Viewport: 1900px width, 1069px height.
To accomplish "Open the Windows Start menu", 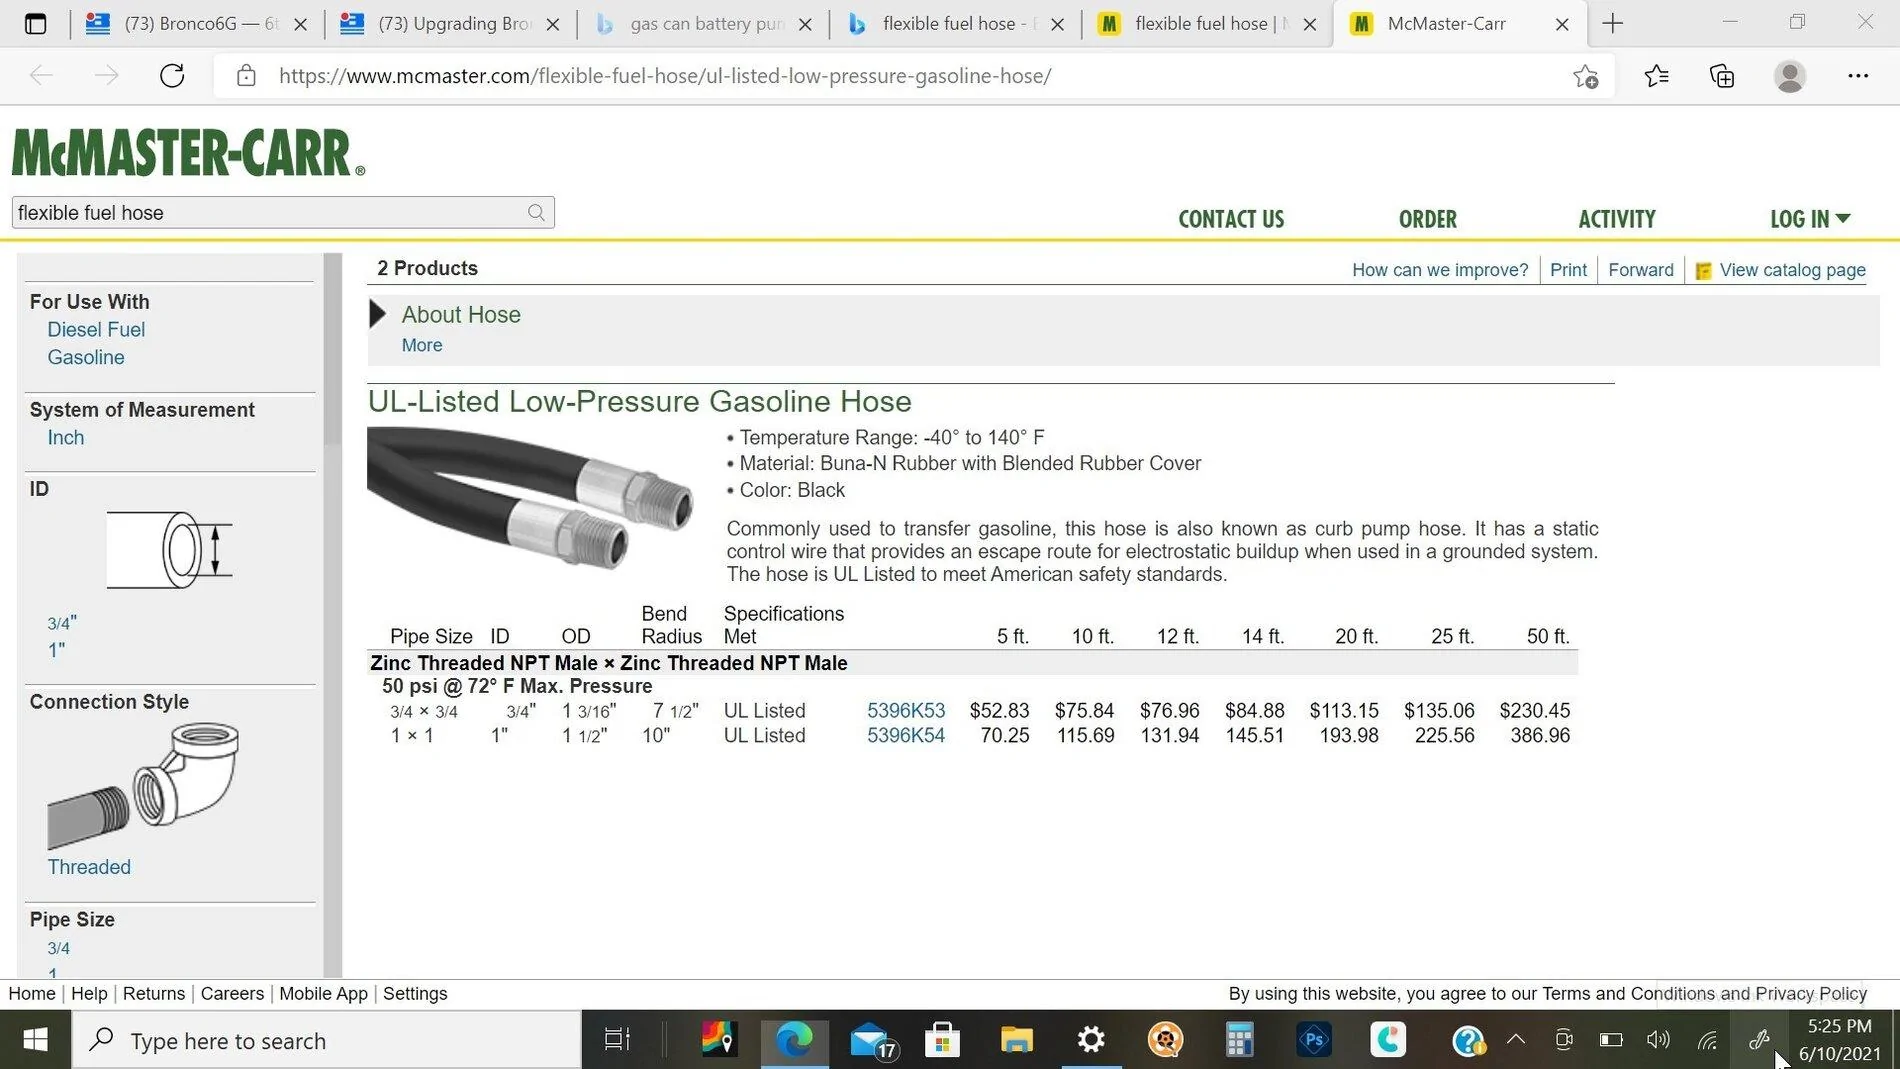I will [35, 1040].
